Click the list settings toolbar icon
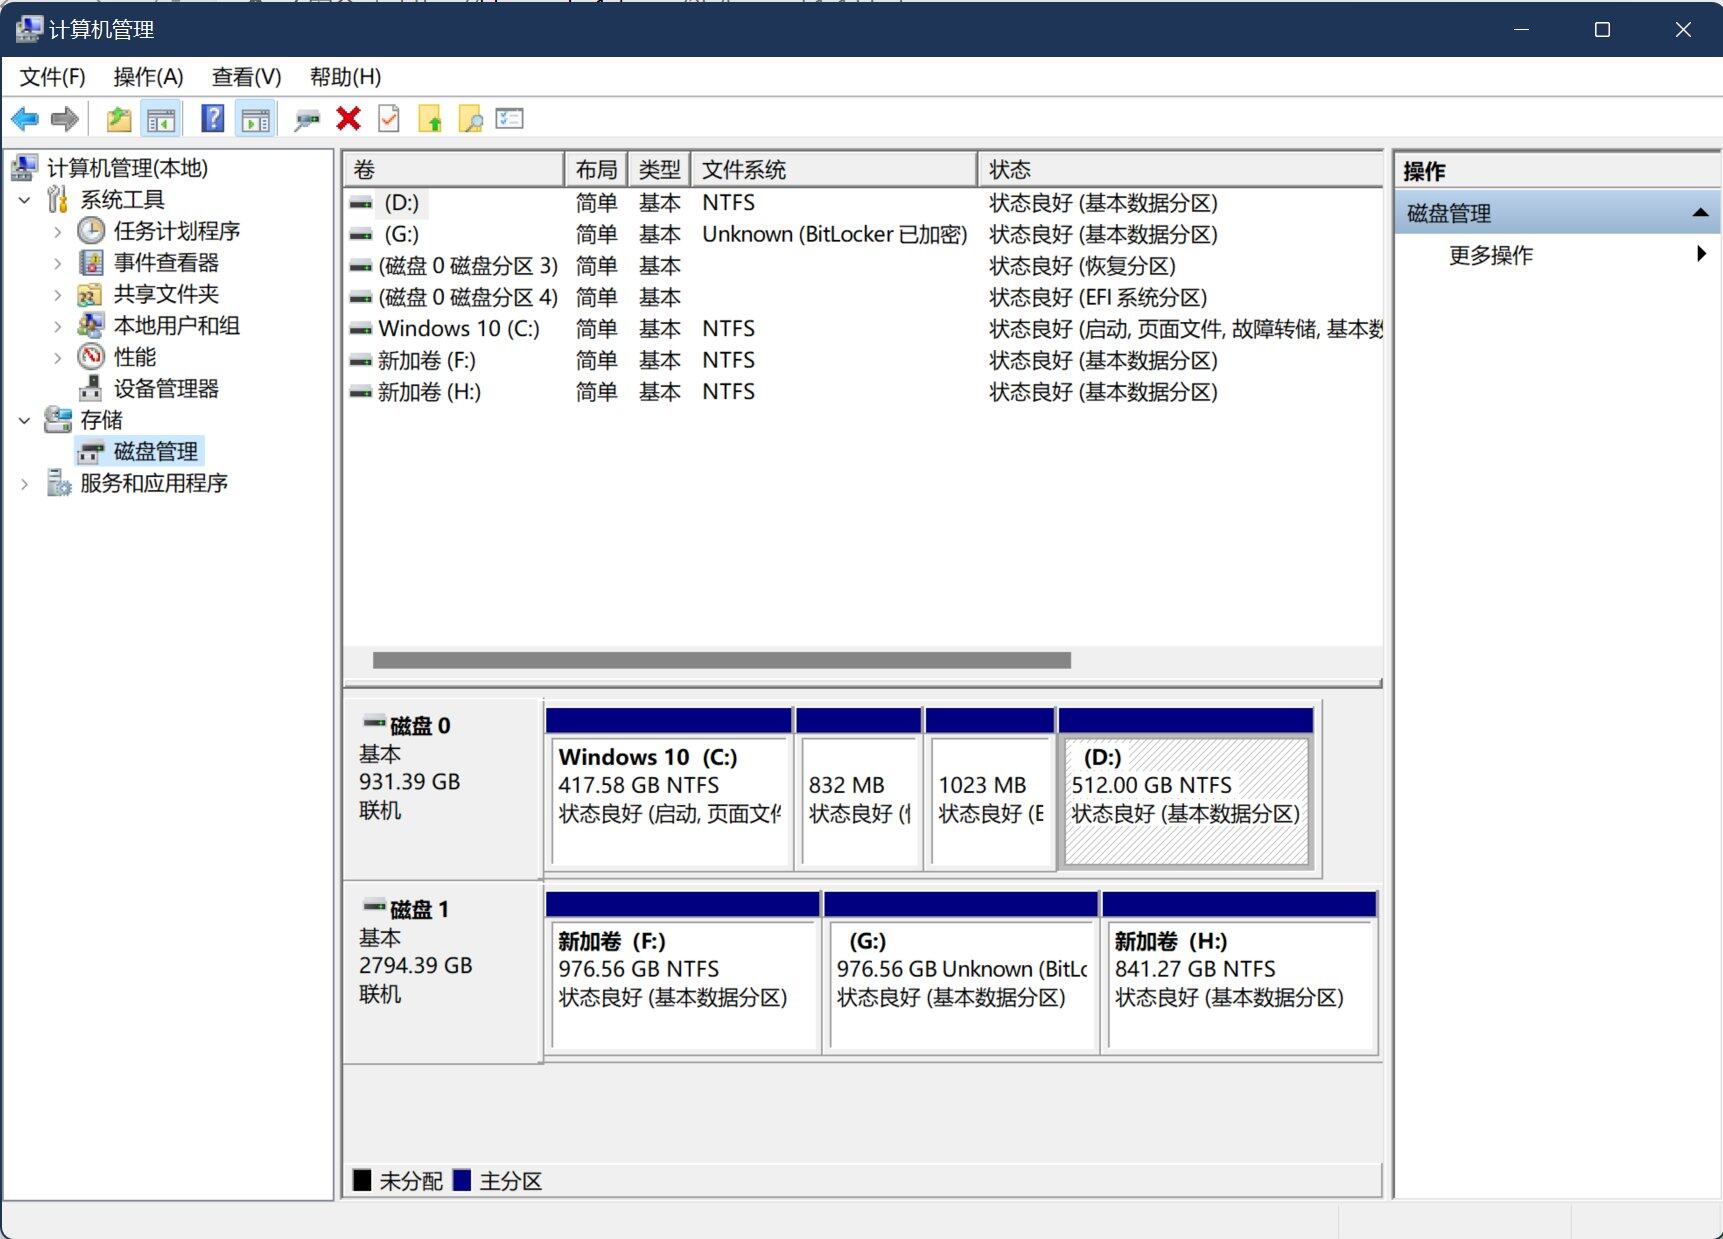1723x1239 pixels. (x=510, y=119)
